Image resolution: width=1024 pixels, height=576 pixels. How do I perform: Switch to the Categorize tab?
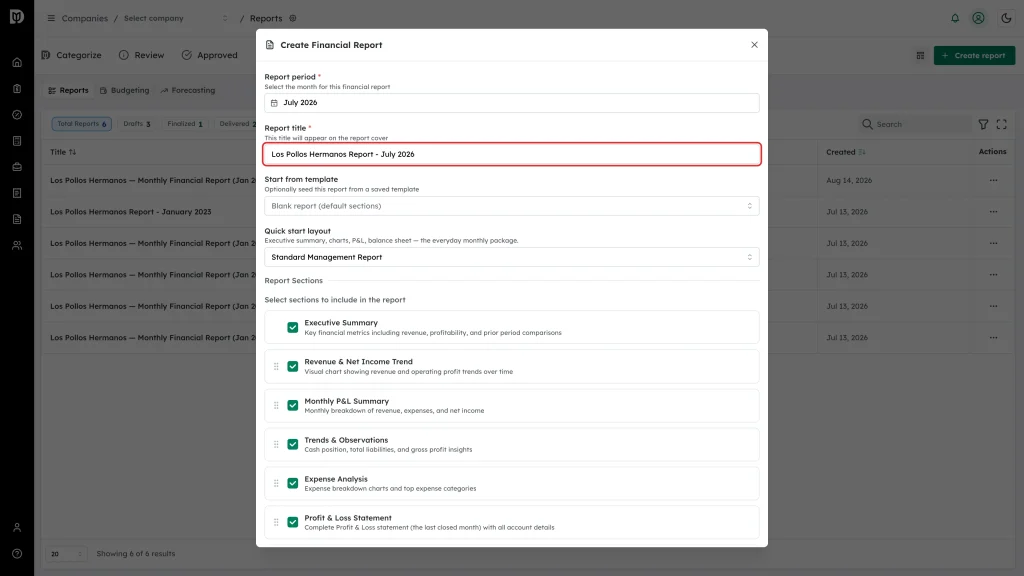[72, 55]
